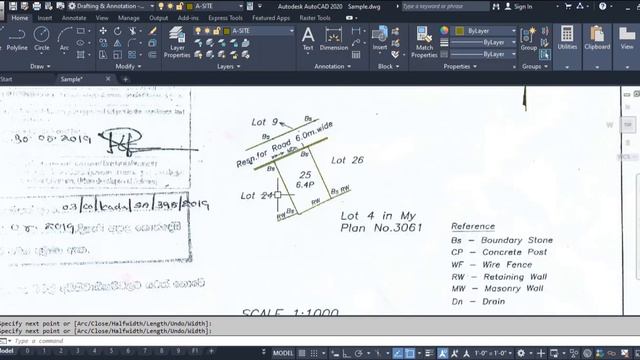Open the linetype ByLayer dropdown
Viewport: 640px width, 360px height.
484,54
